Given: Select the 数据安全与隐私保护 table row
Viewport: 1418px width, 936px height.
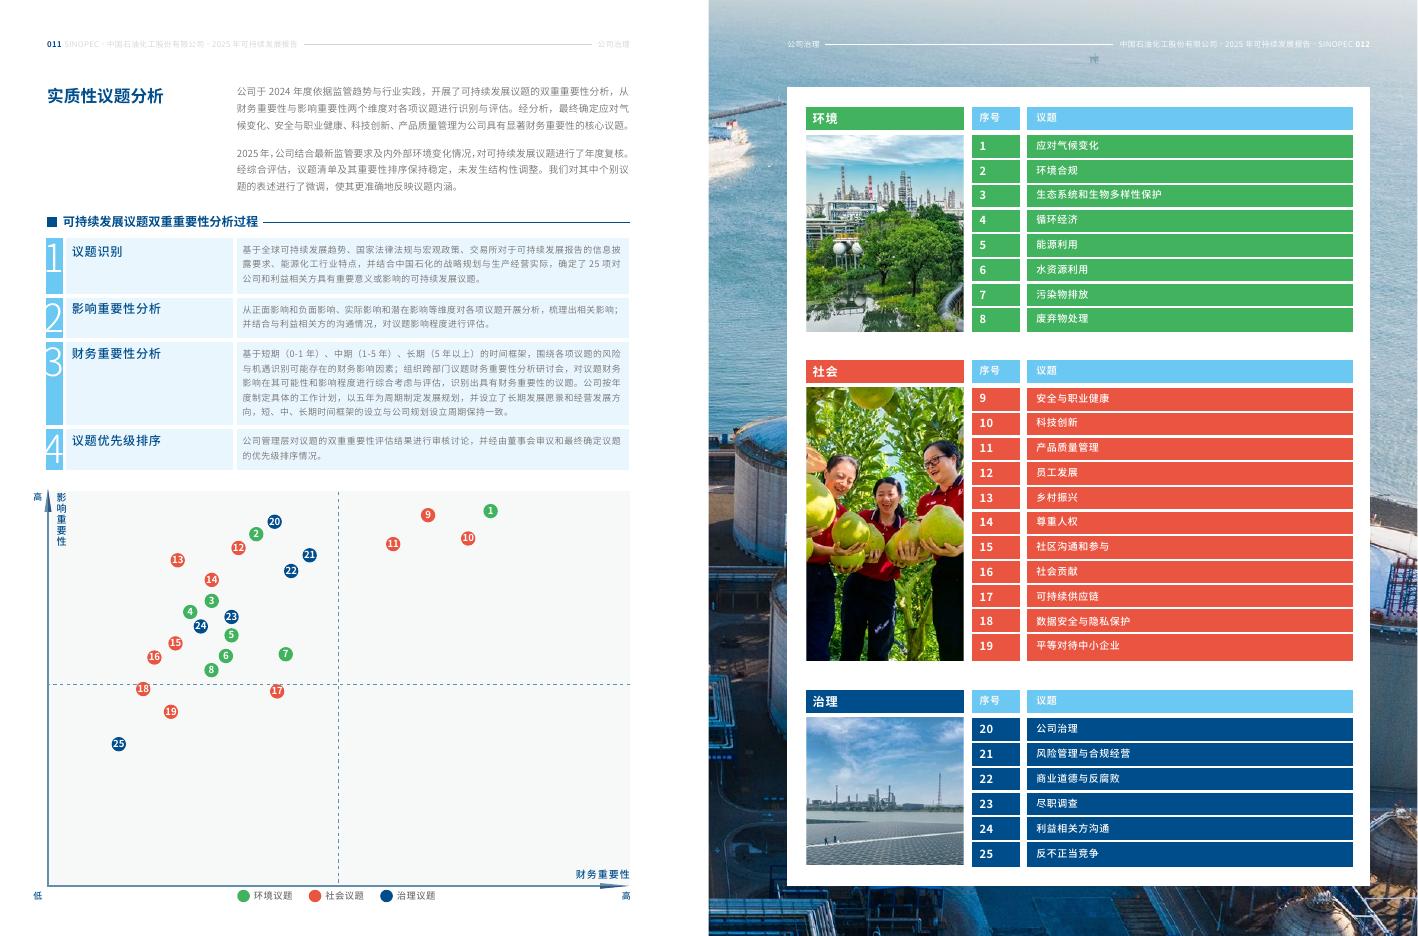Looking at the screenshot, I should pyautogui.click(x=1162, y=622).
